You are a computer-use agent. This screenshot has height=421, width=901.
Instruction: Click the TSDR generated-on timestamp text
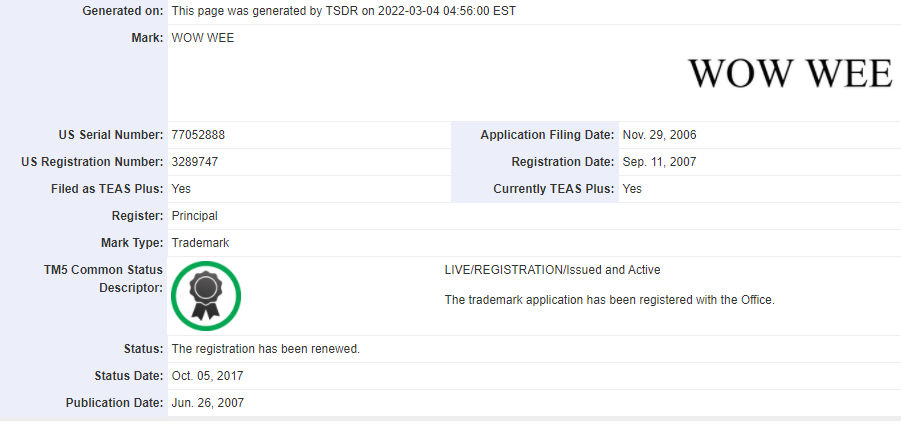[x=344, y=11]
